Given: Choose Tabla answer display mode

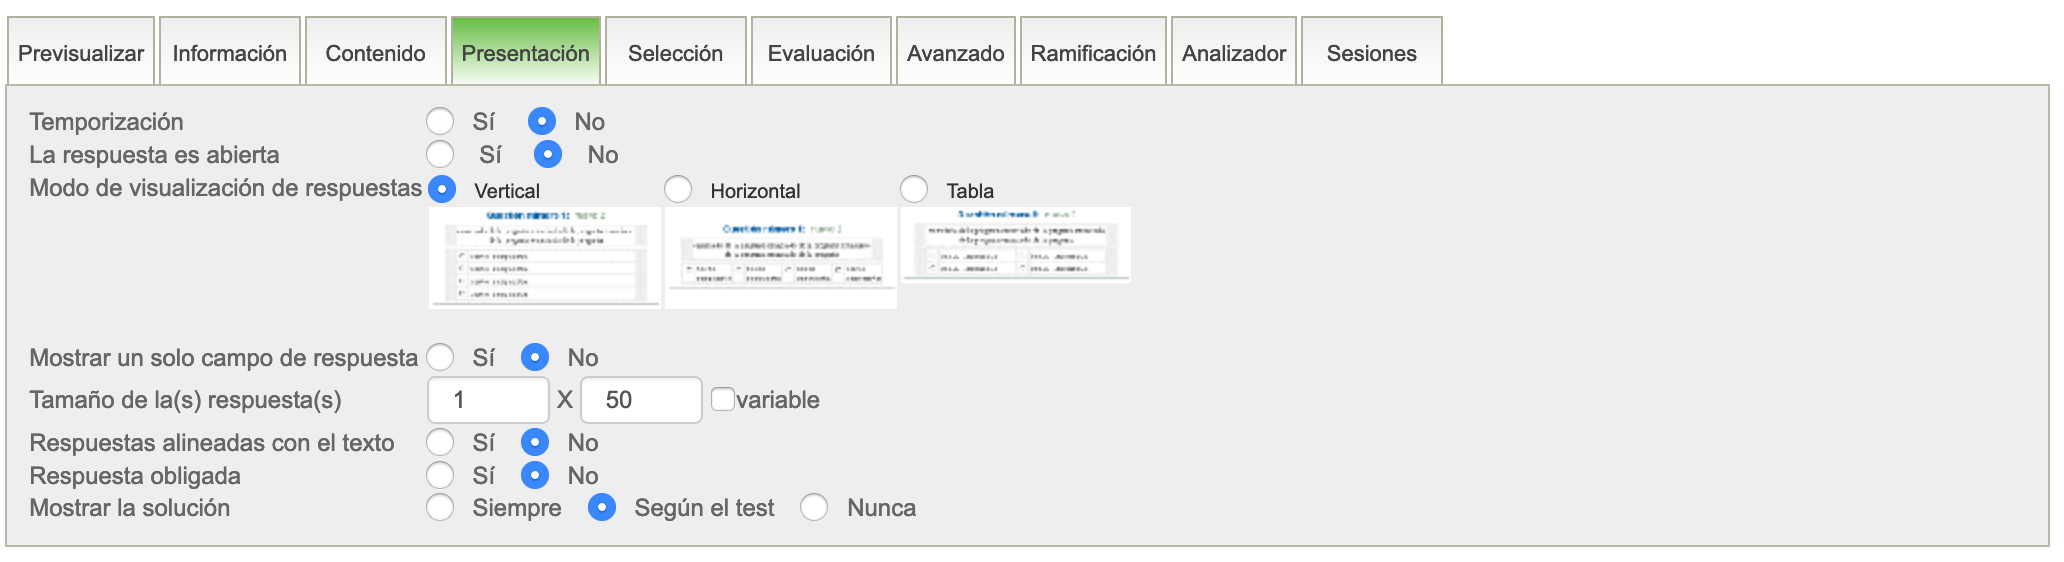Looking at the screenshot, I should 914,189.
